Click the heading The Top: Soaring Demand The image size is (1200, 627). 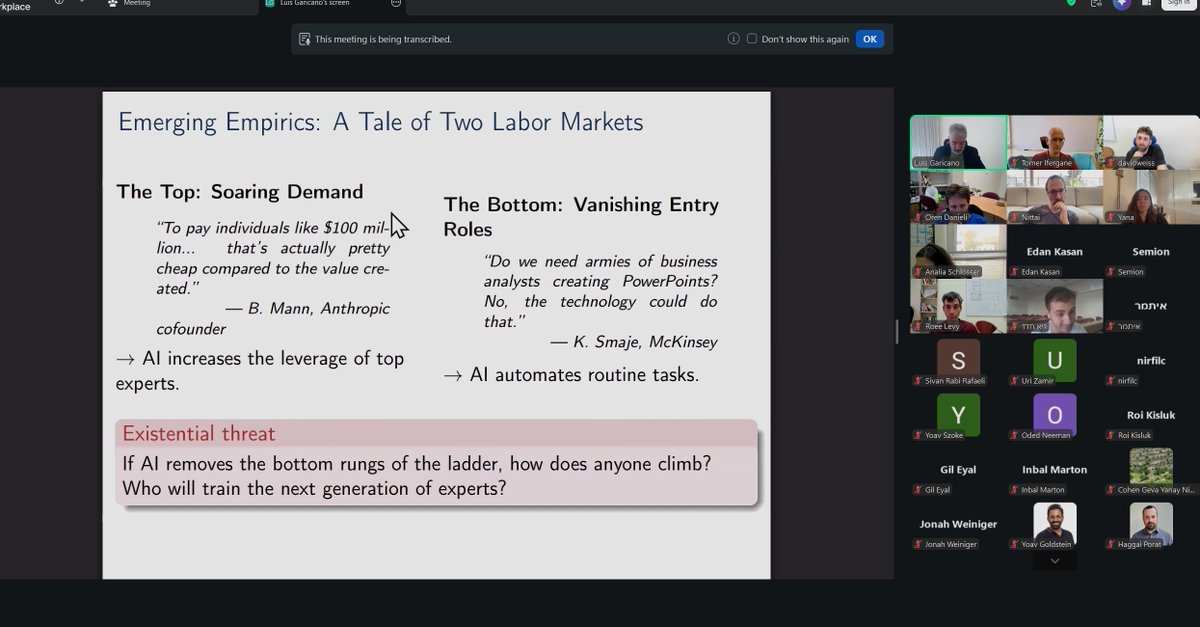click(240, 191)
